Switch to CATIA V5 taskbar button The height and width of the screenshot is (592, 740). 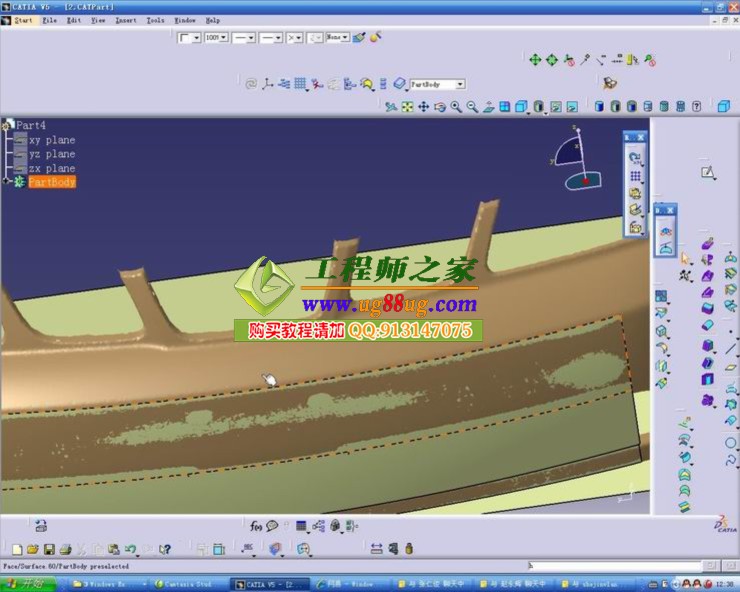tap(269, 584)
